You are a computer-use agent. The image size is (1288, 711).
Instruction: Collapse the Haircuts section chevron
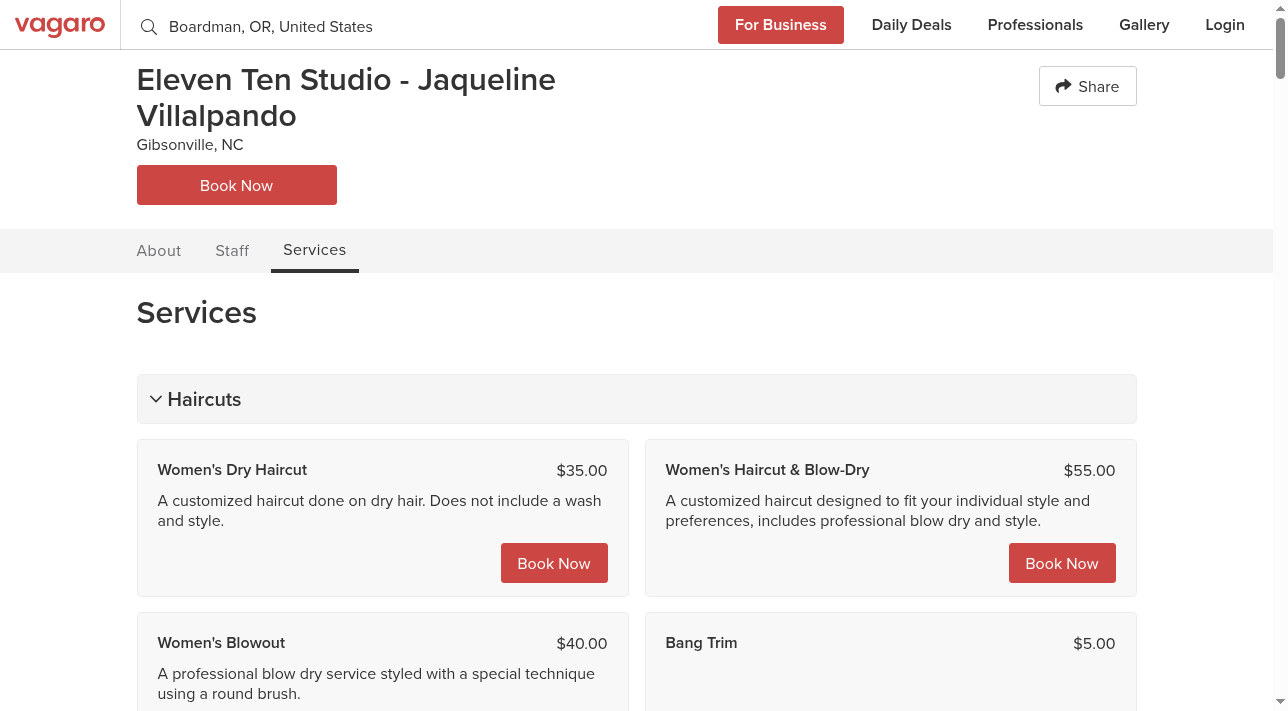pyautogui.click(x=156, y=399)
